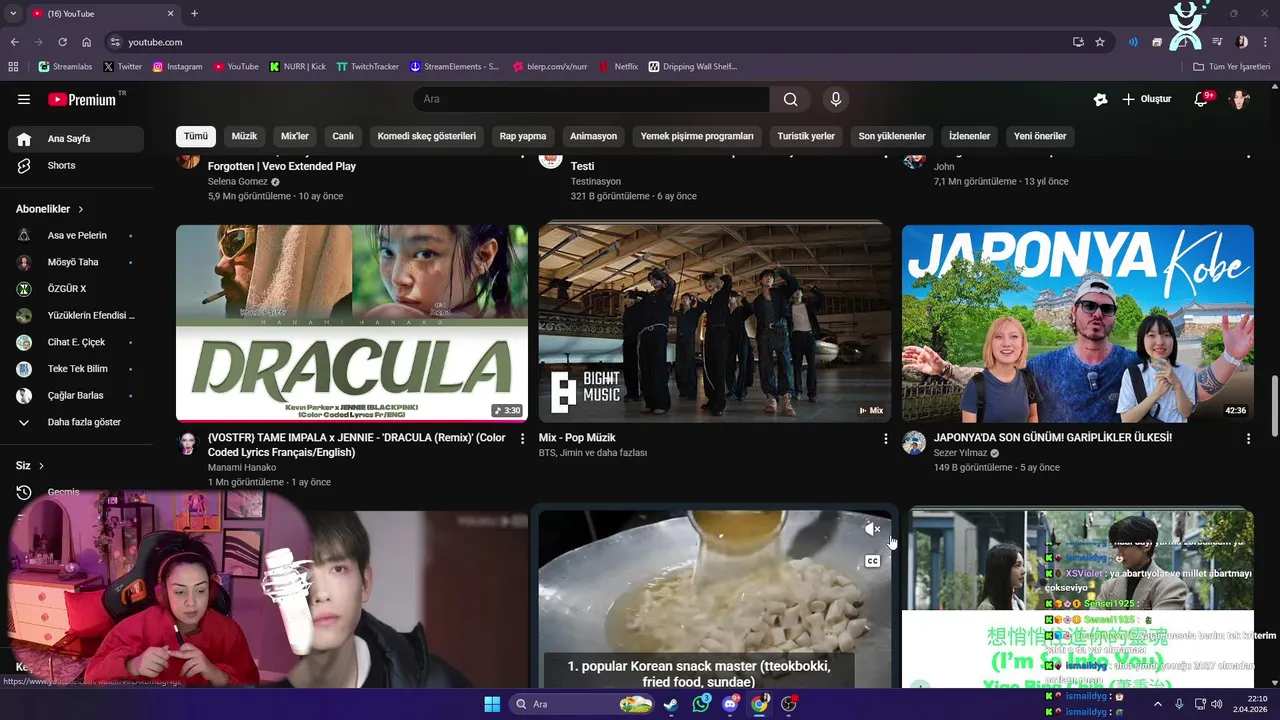Show hidden system tray icons
The height and width of the screenshot is (720, 1280).
click(x=1158, y=704)
